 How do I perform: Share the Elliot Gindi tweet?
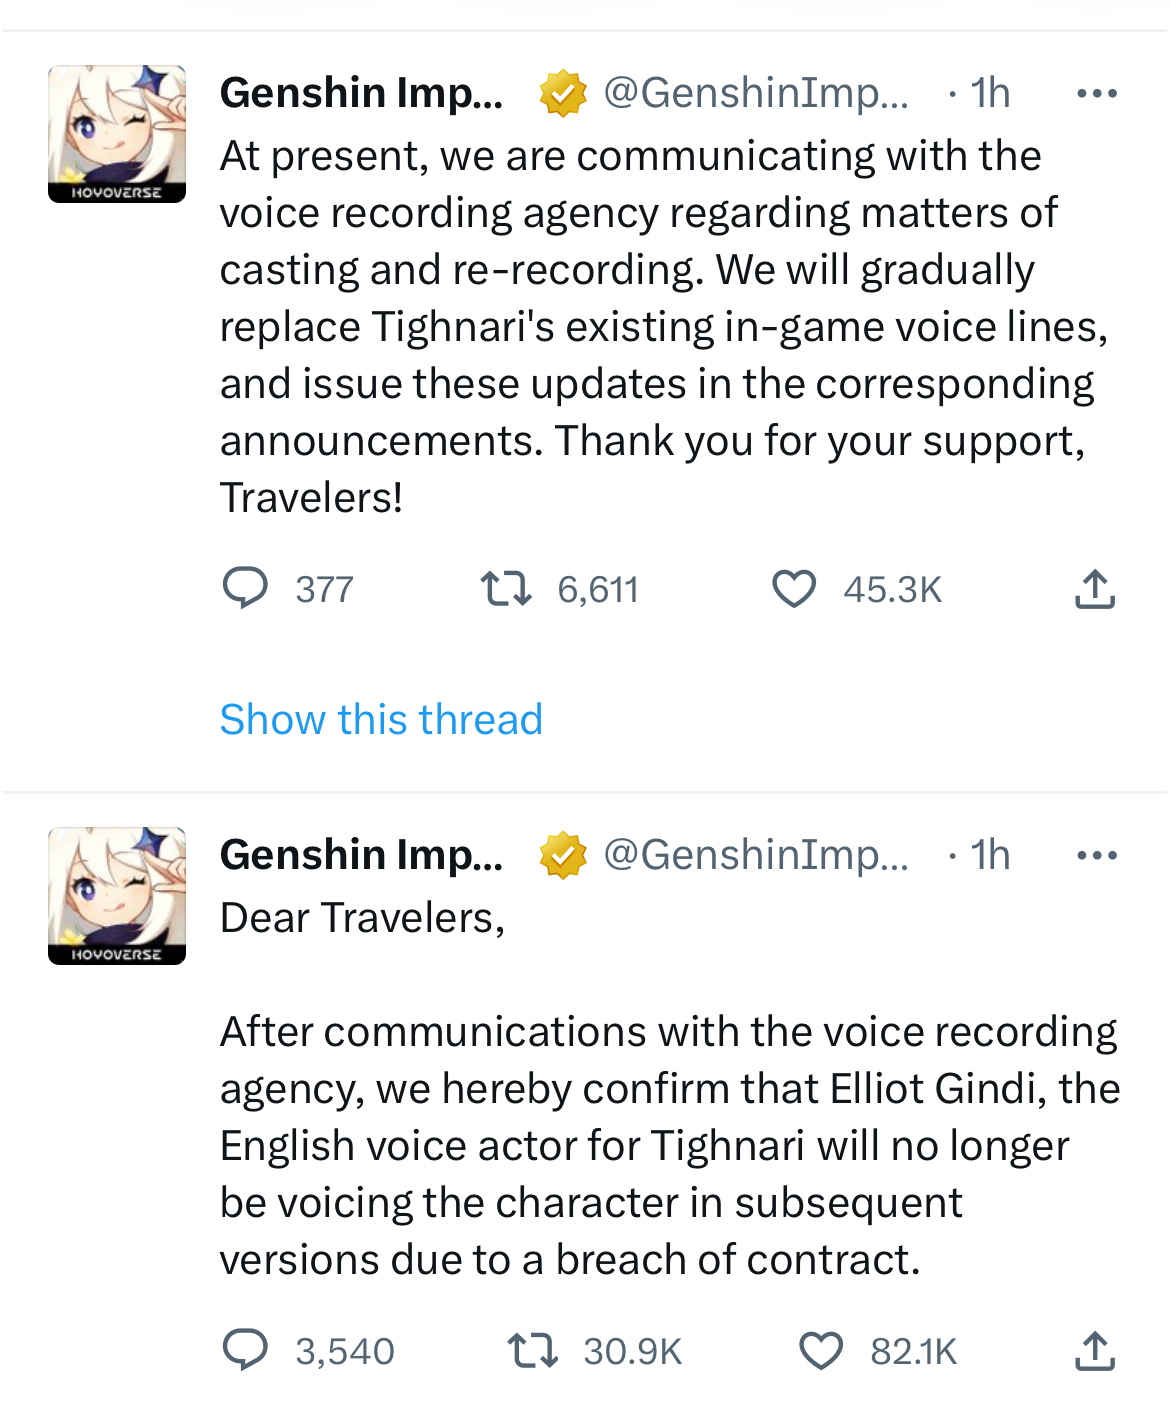pos(1096,1350)
